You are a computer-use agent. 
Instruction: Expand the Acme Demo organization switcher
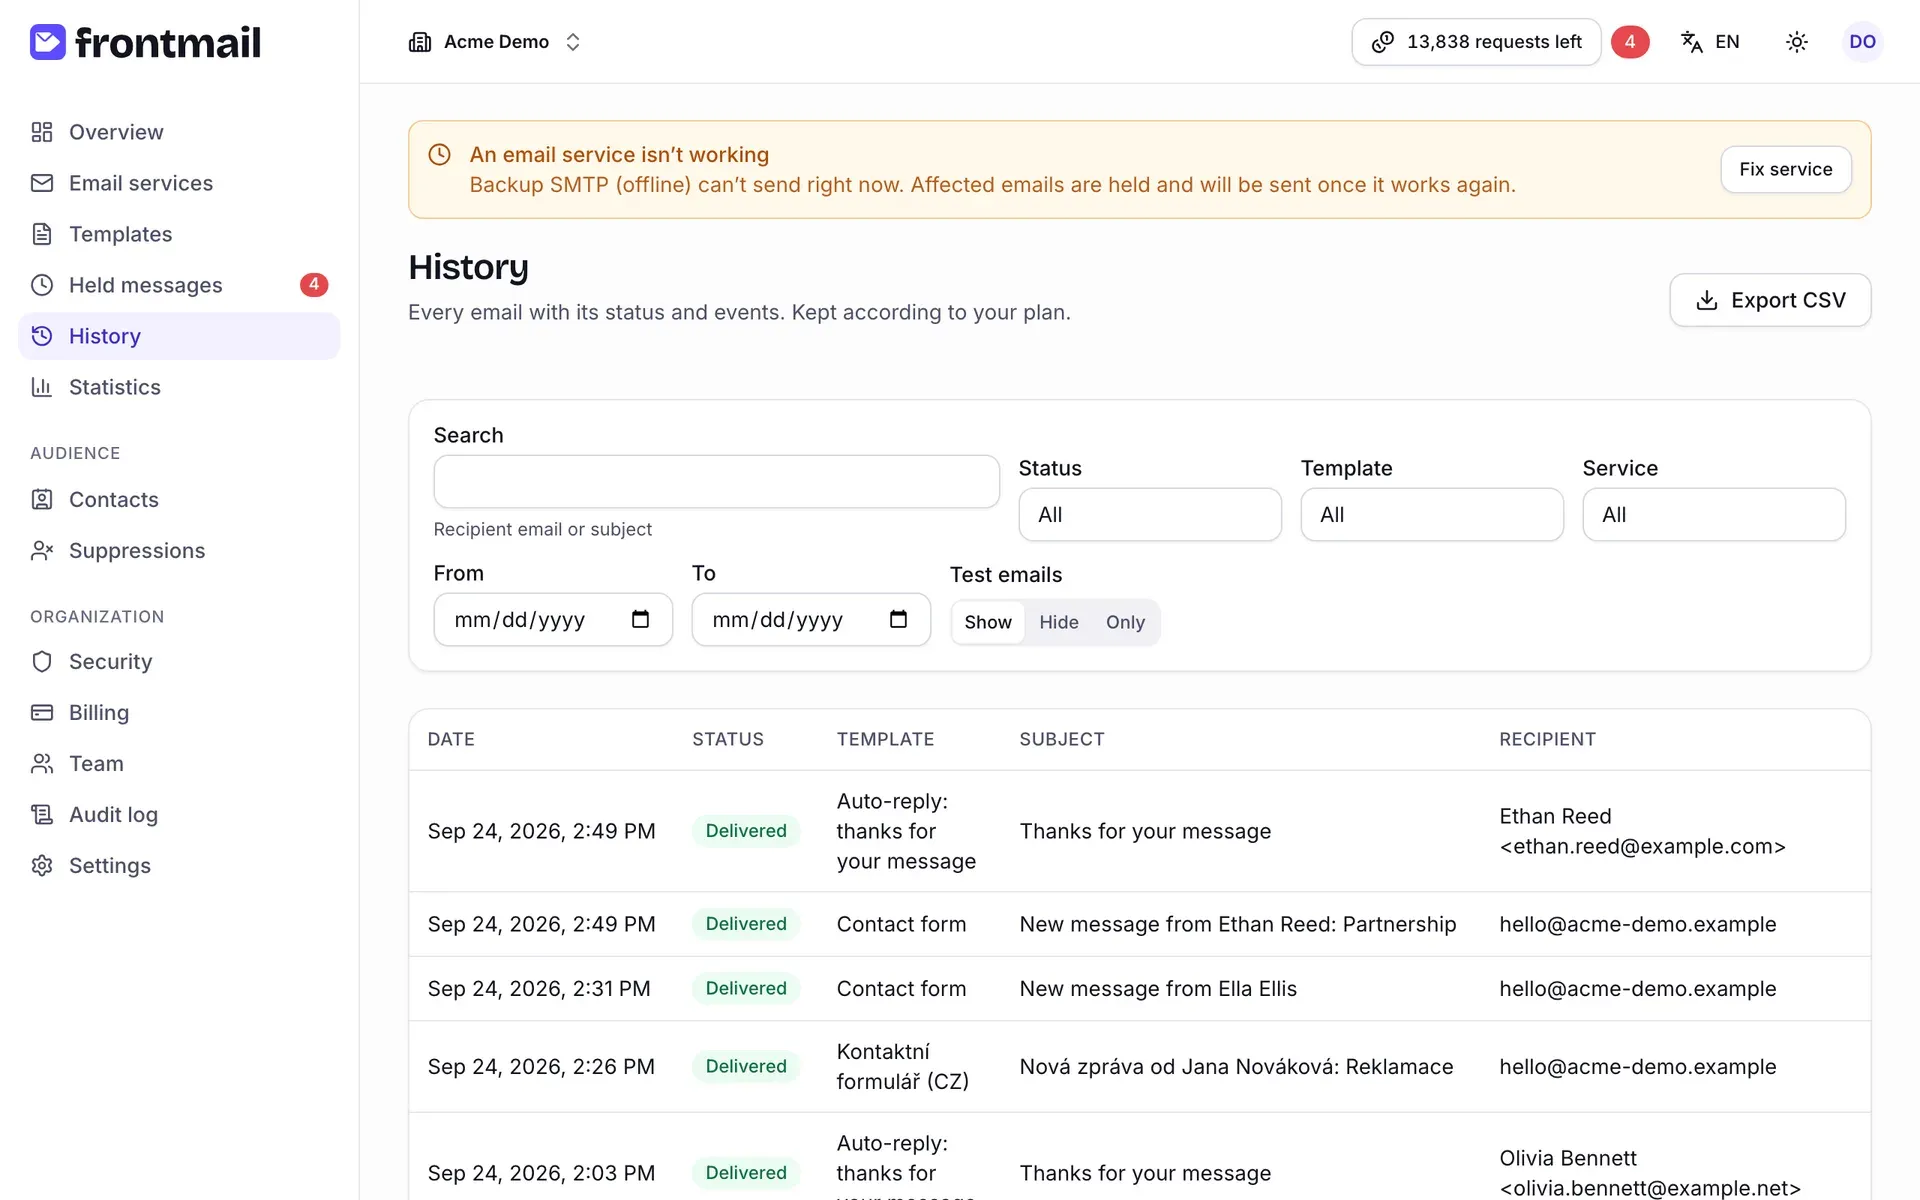[495, 42]
